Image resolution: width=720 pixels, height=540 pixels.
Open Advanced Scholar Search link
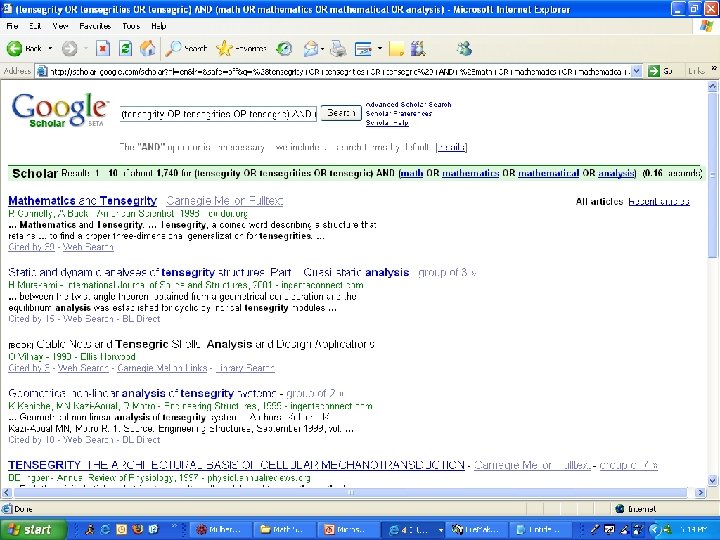point(408,104)
